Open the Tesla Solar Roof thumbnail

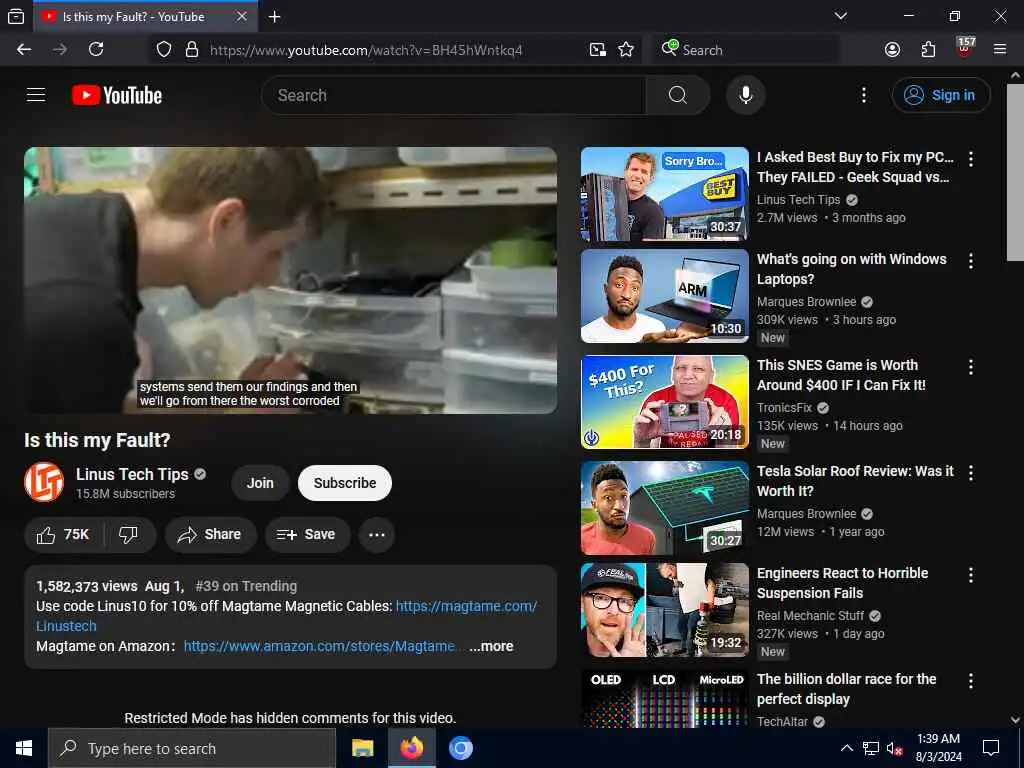pyautogui.click(x=665, y=508)
